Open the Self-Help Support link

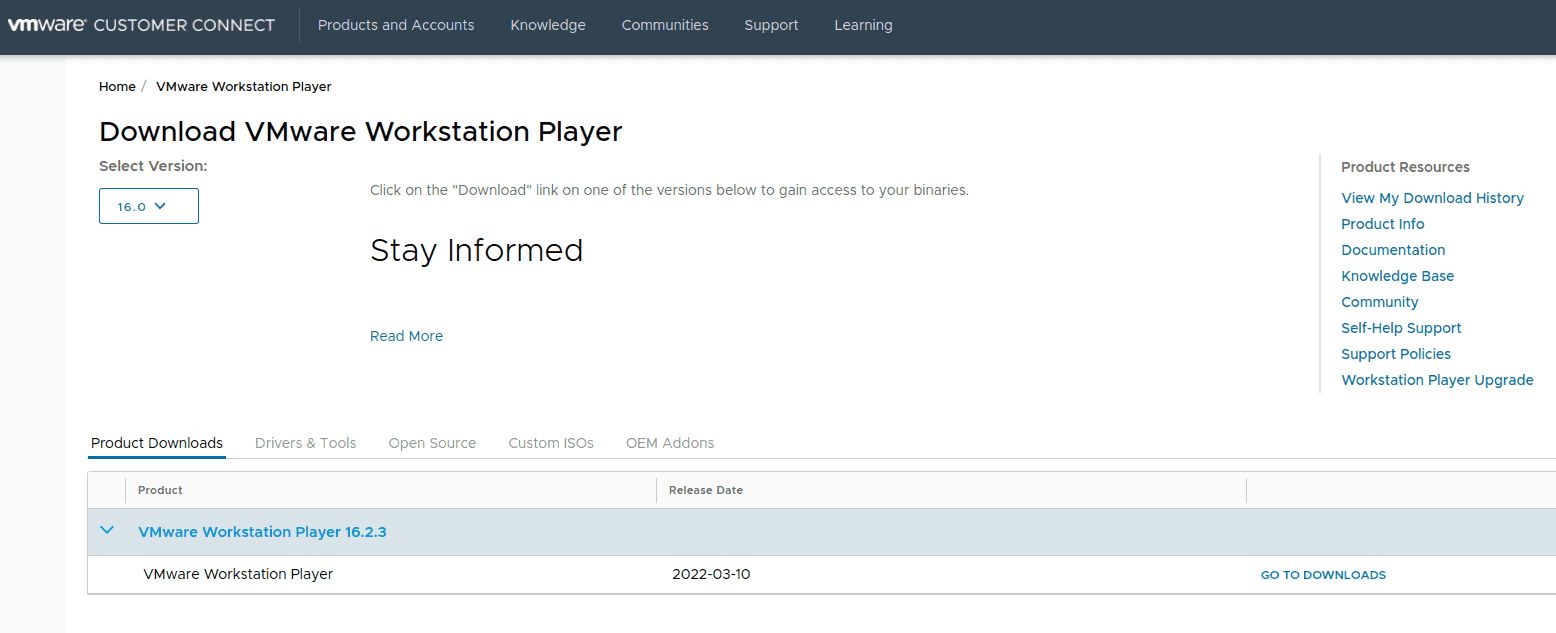tap(1401, 328)
